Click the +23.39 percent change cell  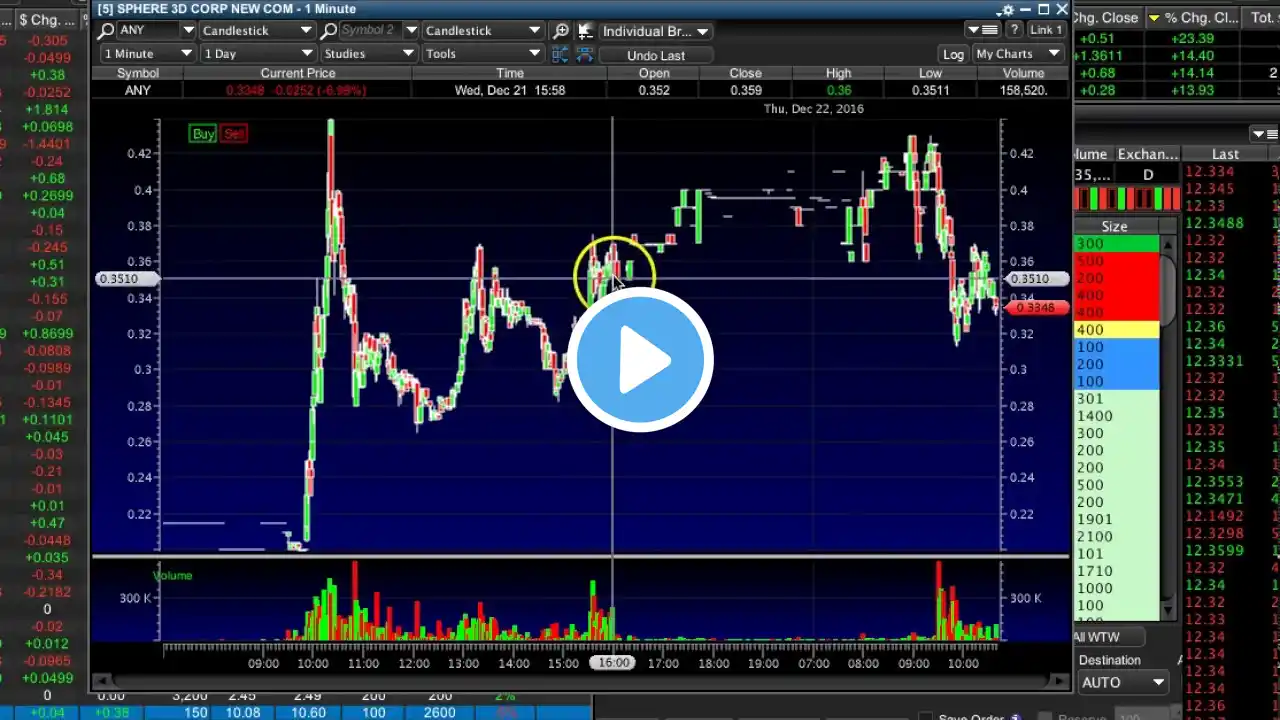(1192, 38)
